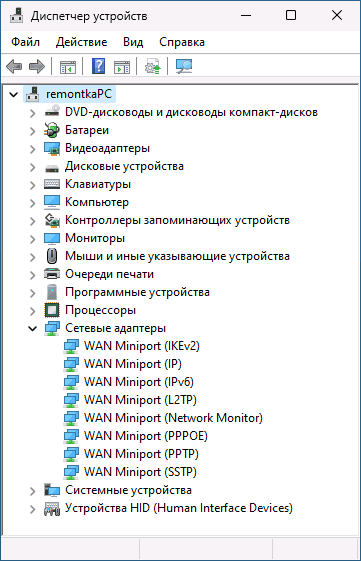Show or hide the console tree icon
Image resolution: width=361 pixels, height=561 pixels.
coord(68,67)
